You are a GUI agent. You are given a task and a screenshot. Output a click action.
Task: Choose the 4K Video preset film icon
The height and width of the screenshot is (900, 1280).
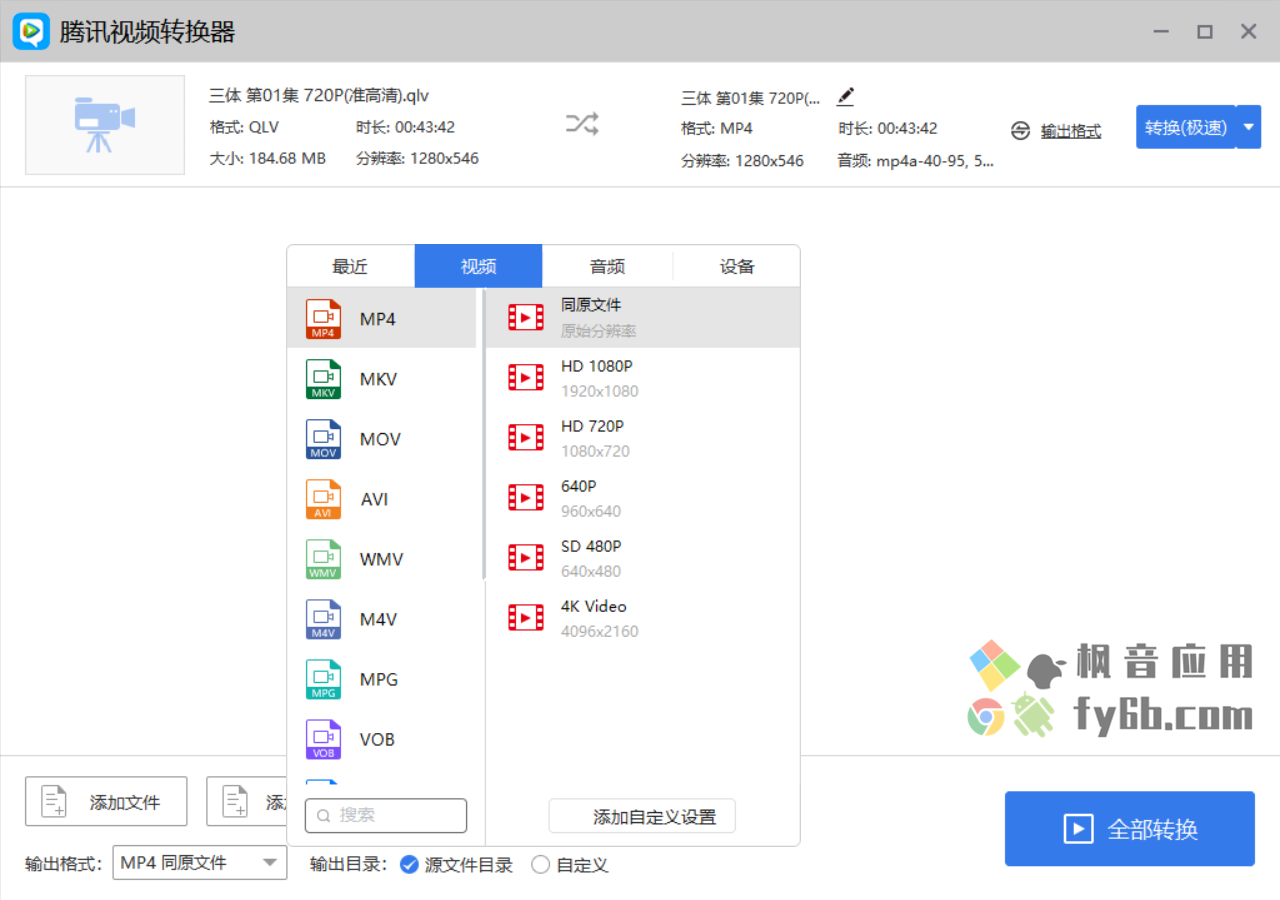pos(526,618)
